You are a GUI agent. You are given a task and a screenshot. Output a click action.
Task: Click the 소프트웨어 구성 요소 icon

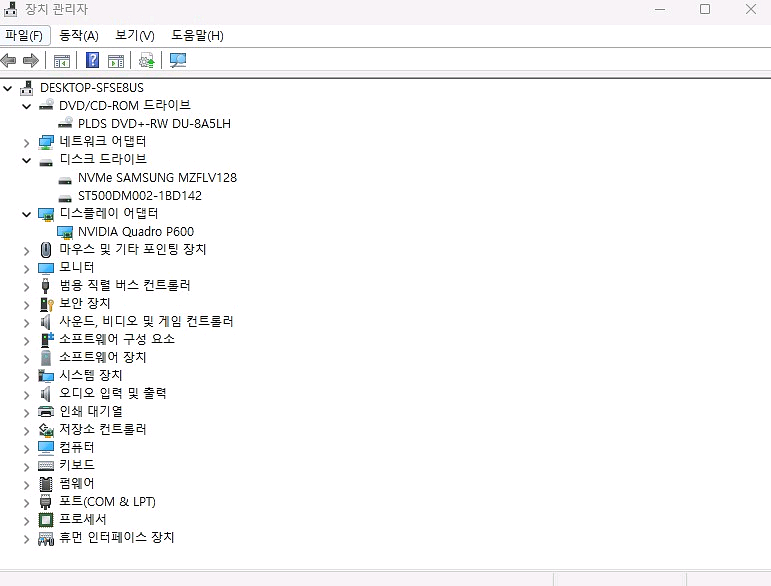point(46,339)
